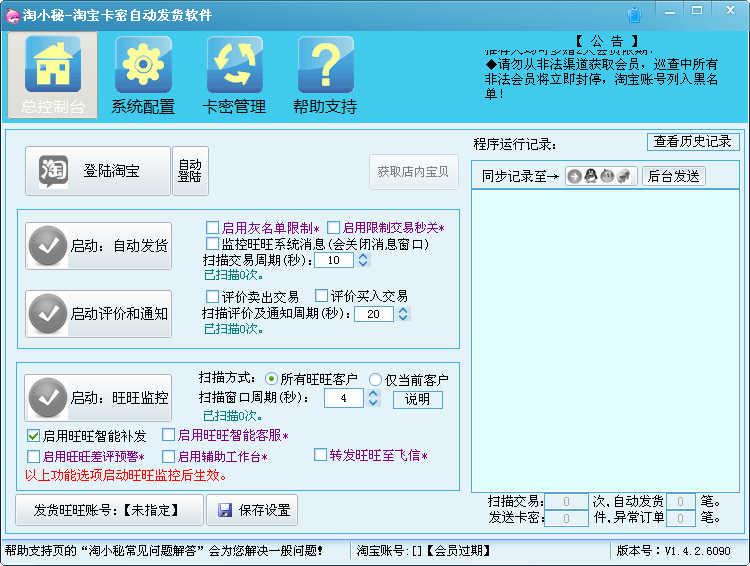Enable 启用旺旺智能客服 checkbox
The image size is (750, 566).
point(168,435)
